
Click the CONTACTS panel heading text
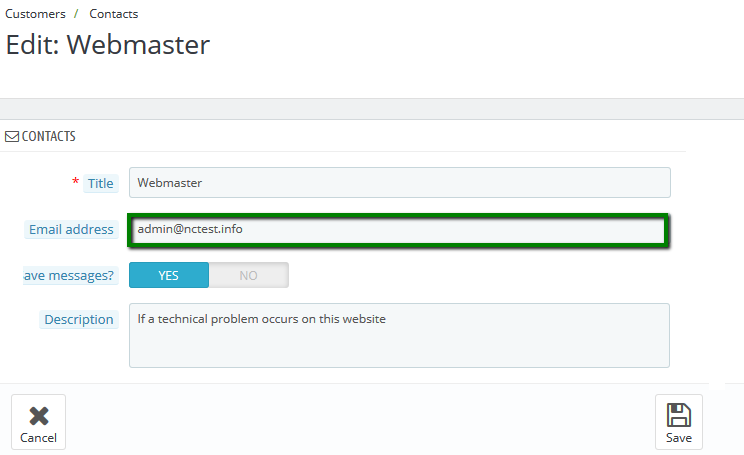pos(48,136)
